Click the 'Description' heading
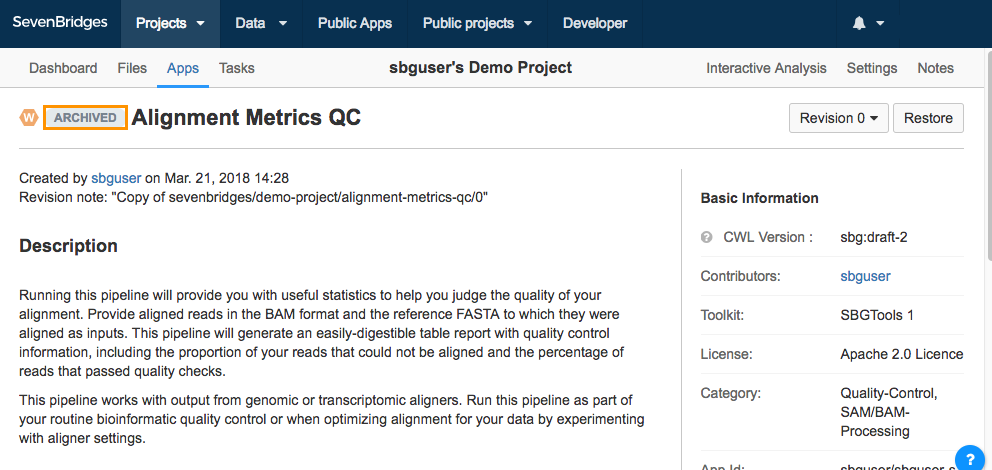The image size is (992, 470). (x=68, y=245)
